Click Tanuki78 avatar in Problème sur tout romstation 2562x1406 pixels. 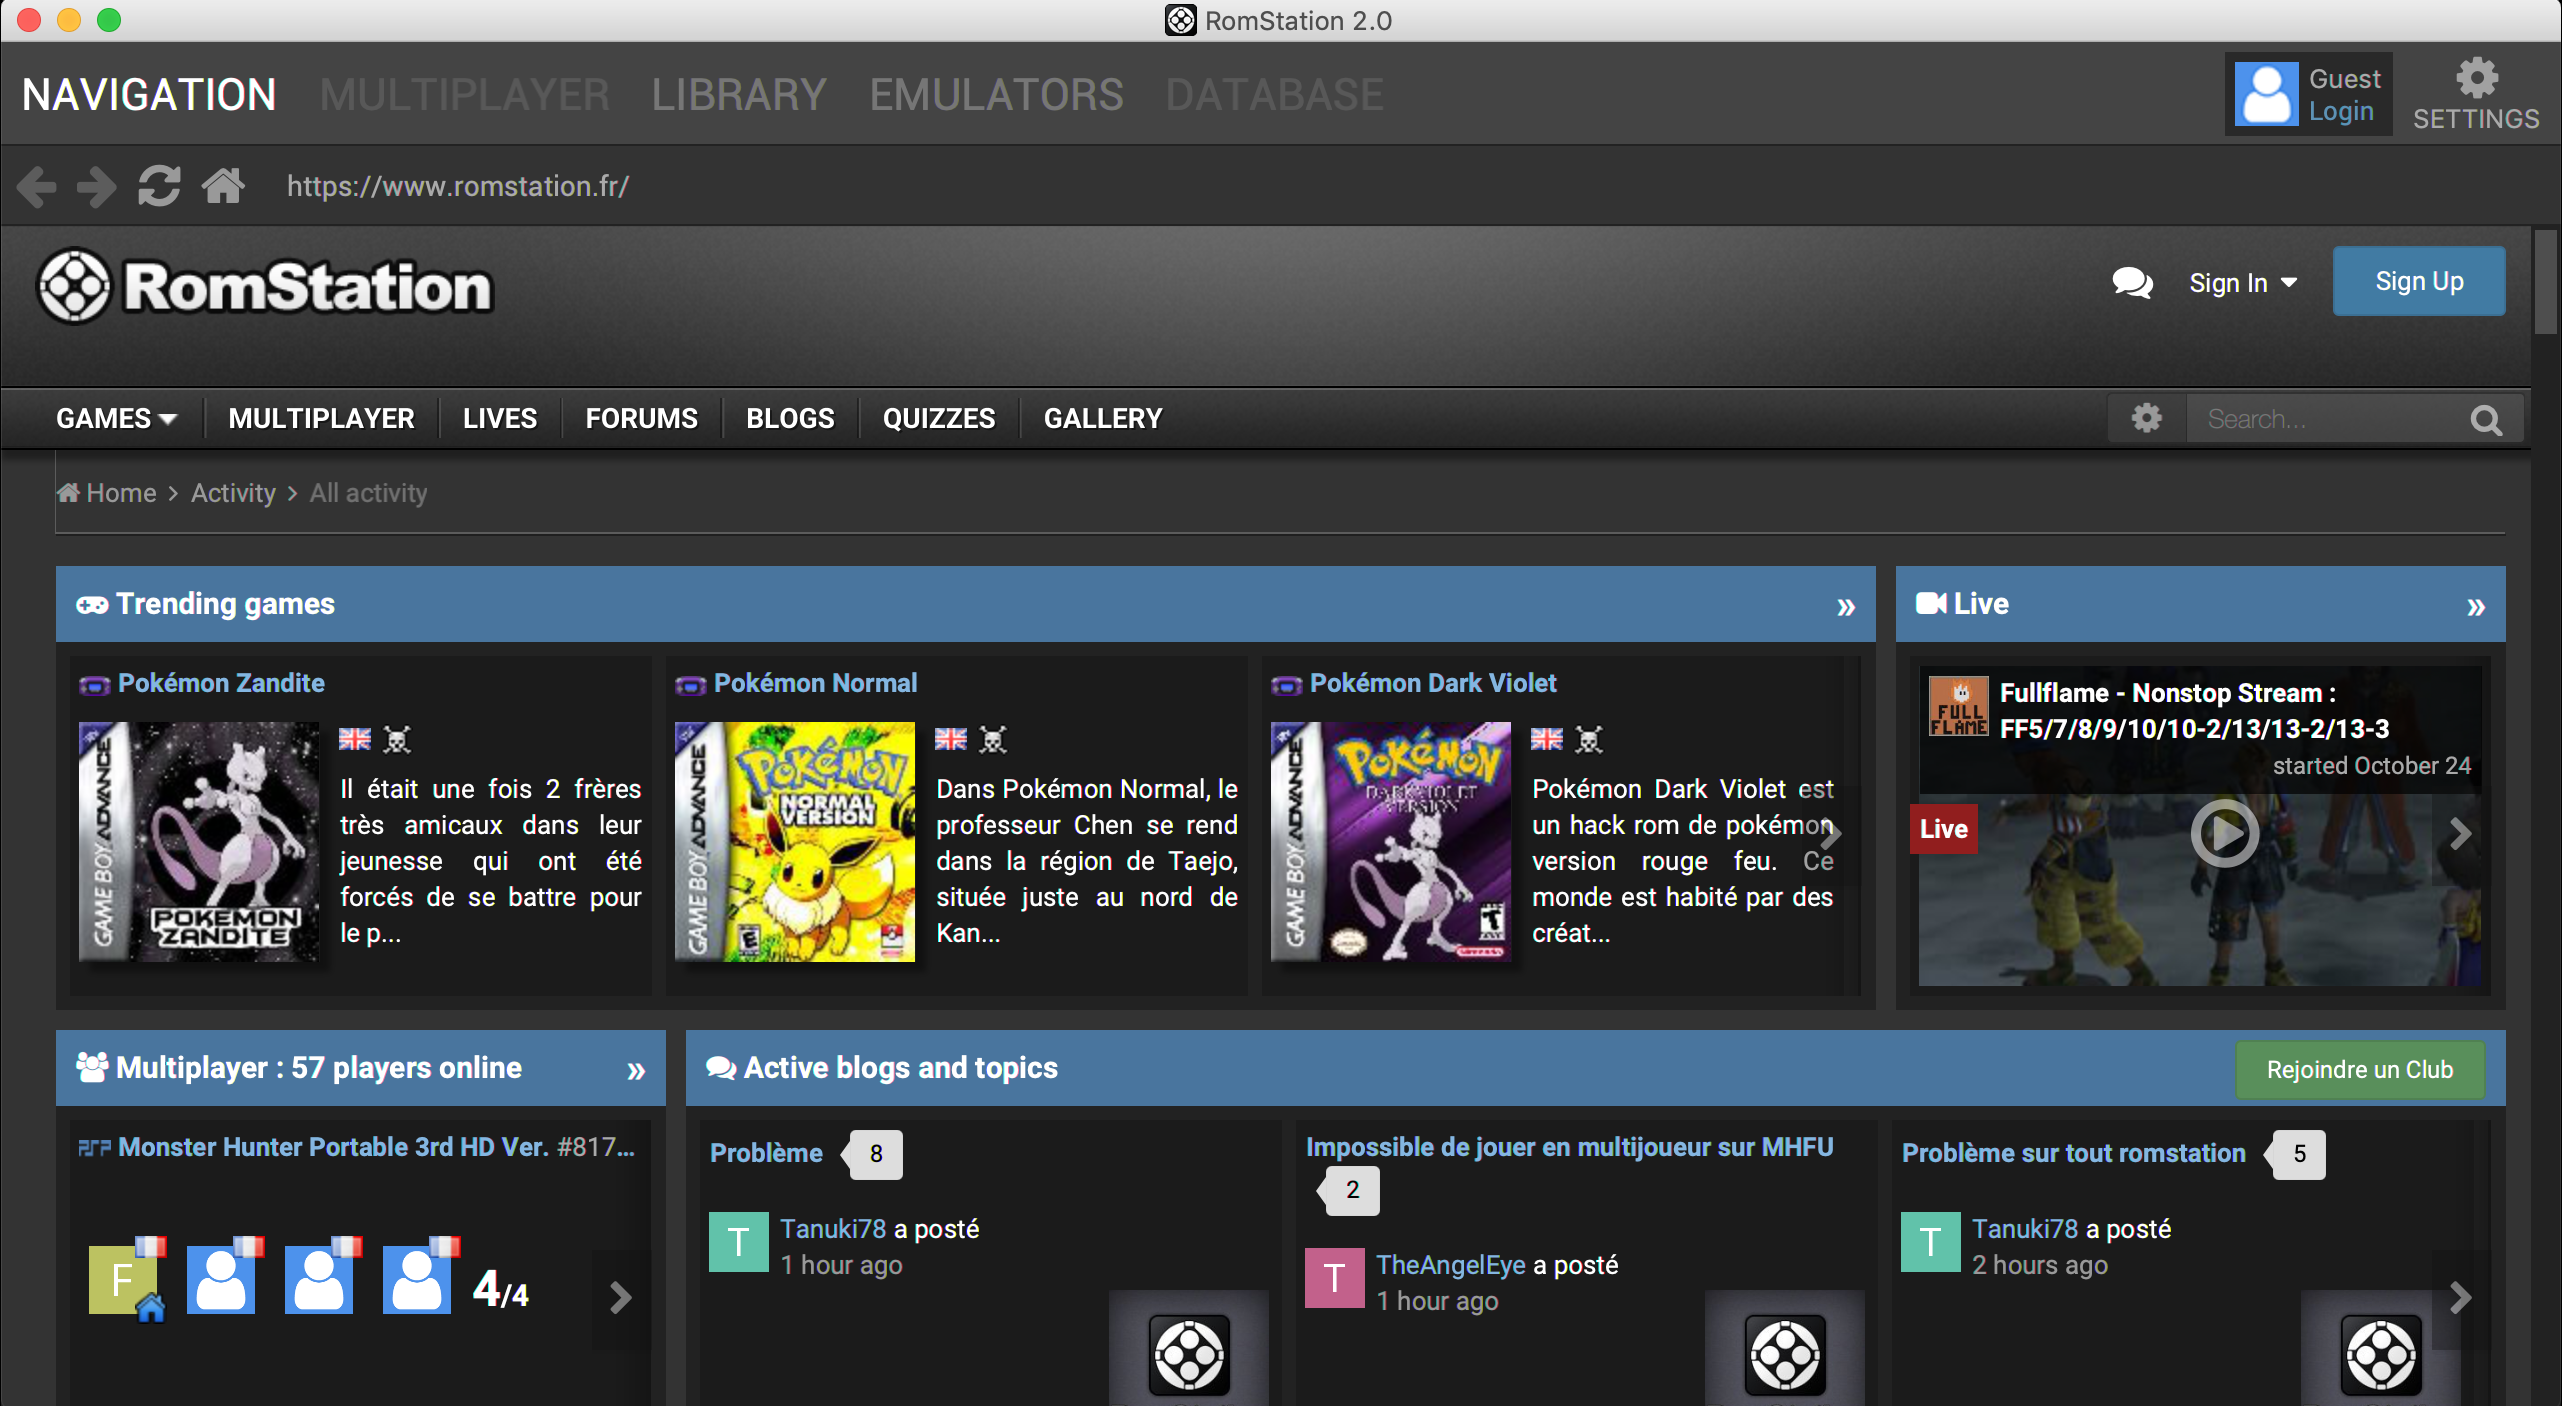click(x=1931, y=1242)
